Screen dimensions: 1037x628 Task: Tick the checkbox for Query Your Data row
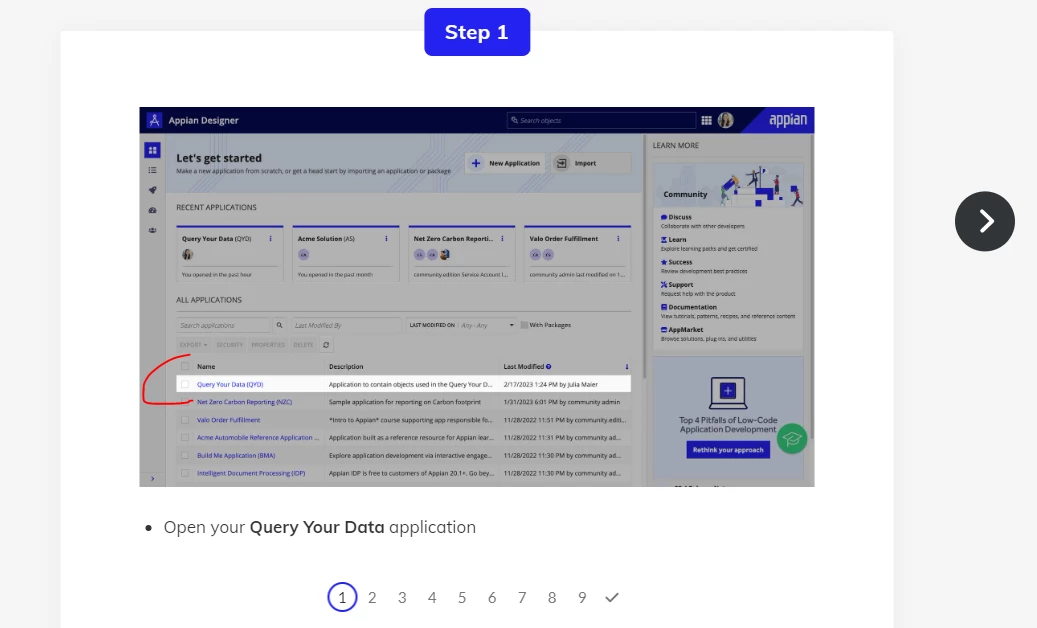click(185, 384)
